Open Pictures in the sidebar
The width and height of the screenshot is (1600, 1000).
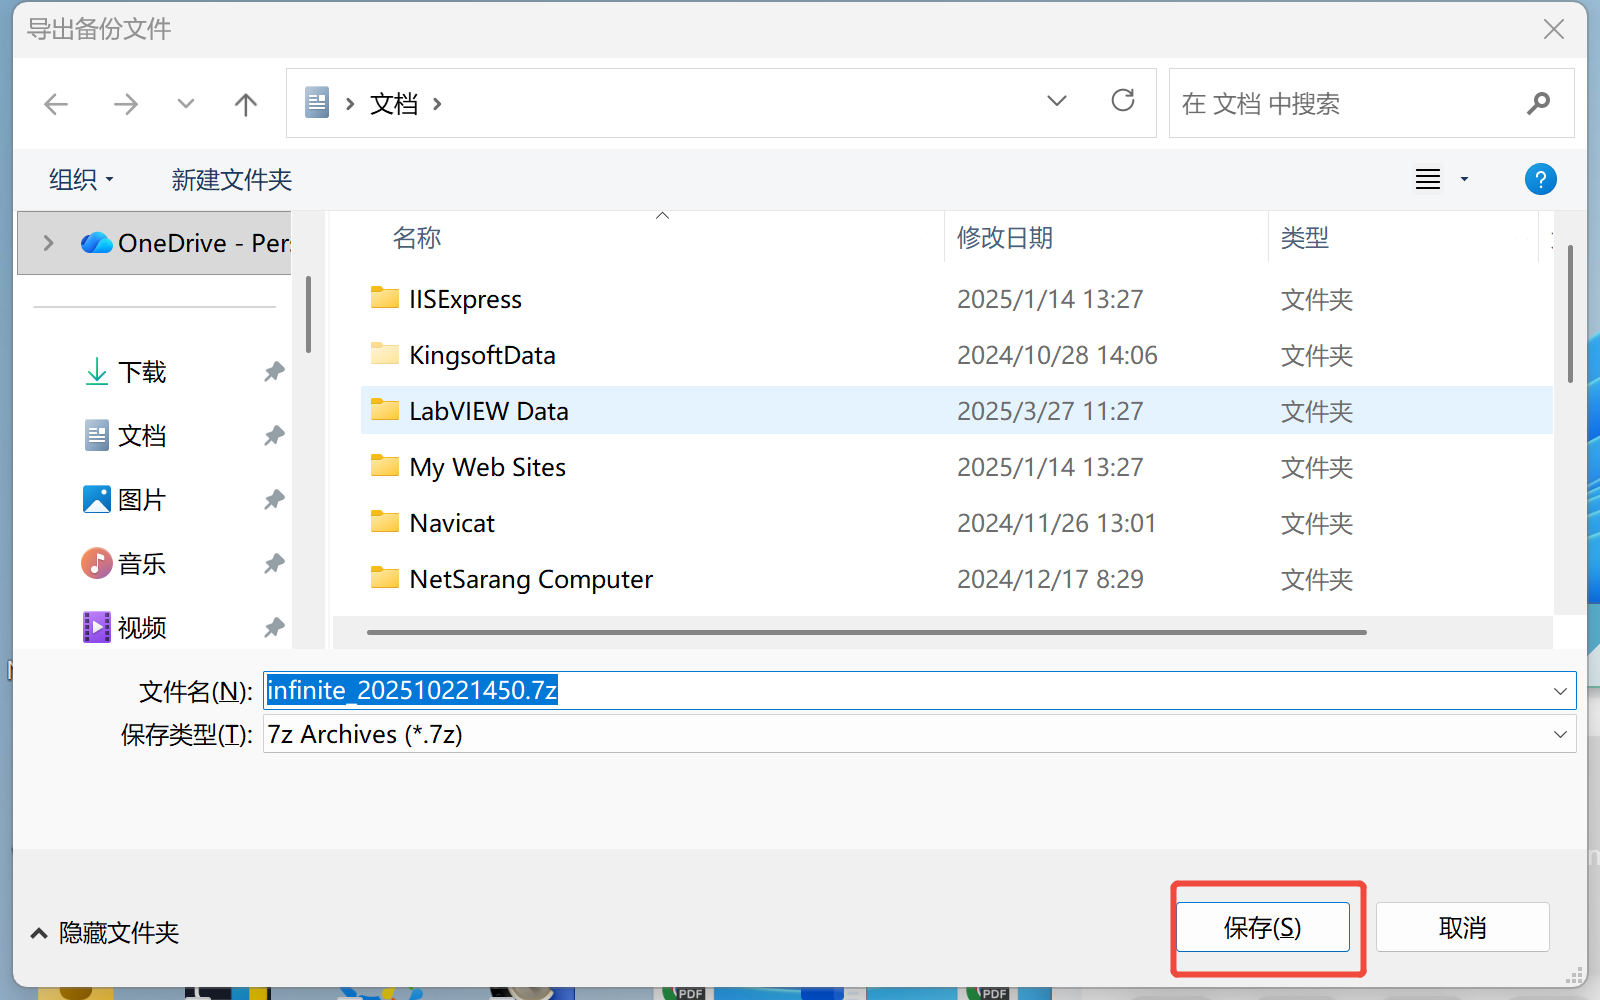click(x=141, y=500)
